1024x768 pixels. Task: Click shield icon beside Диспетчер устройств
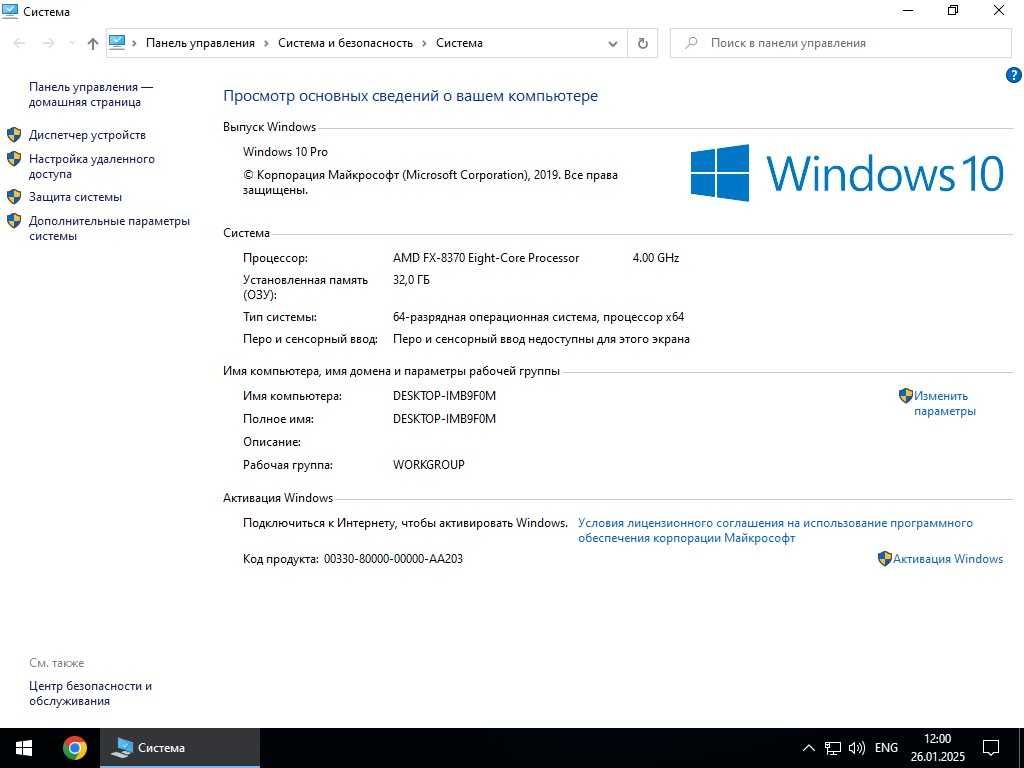[14, 135]
